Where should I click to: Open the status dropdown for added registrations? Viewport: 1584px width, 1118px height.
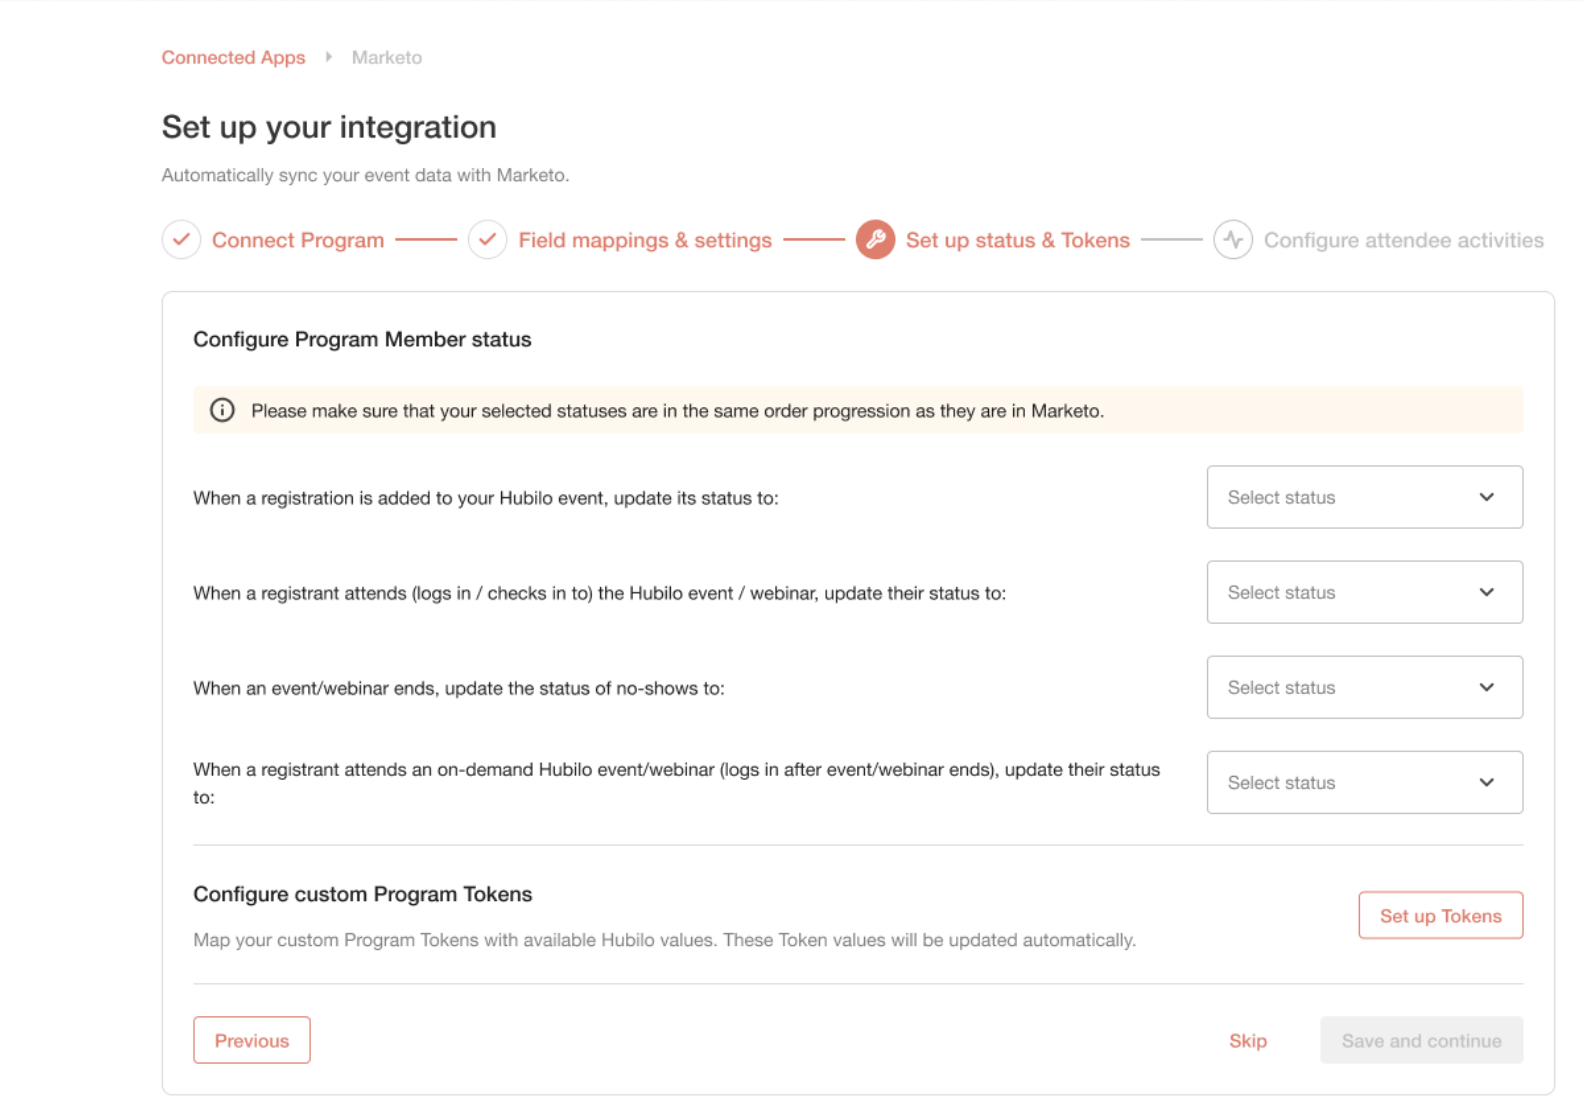pos(1364,497)
